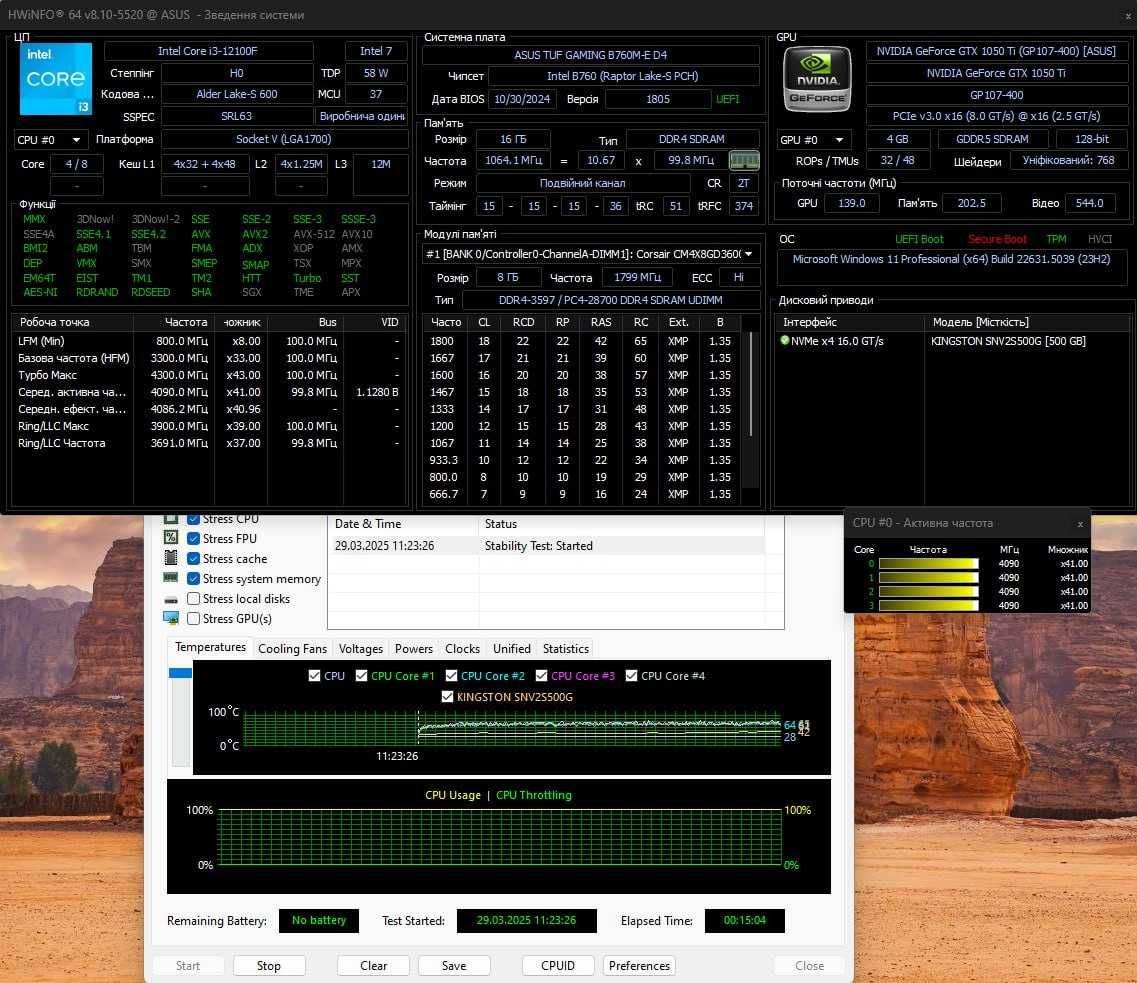Click core 3 frequency bar
This screenshot has width=1137, height=983.
928,605
